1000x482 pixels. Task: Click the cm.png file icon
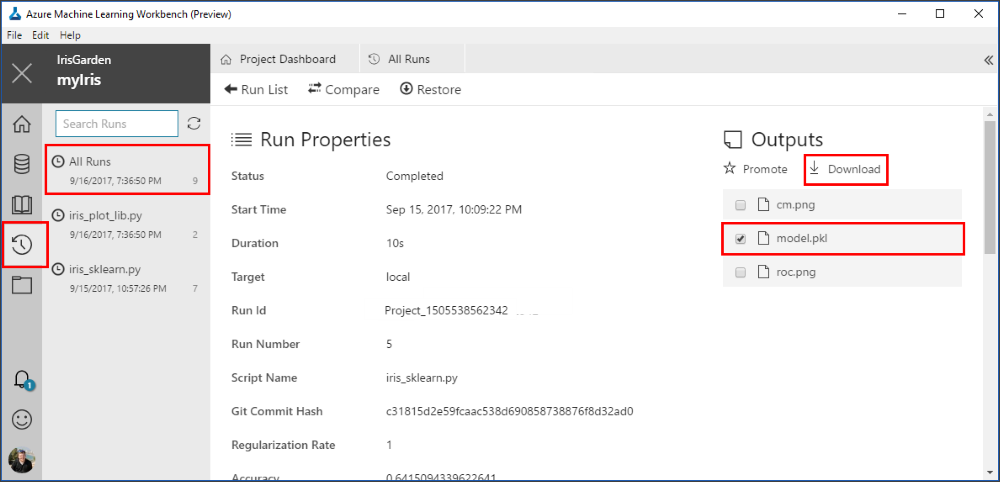pos(763,205)
